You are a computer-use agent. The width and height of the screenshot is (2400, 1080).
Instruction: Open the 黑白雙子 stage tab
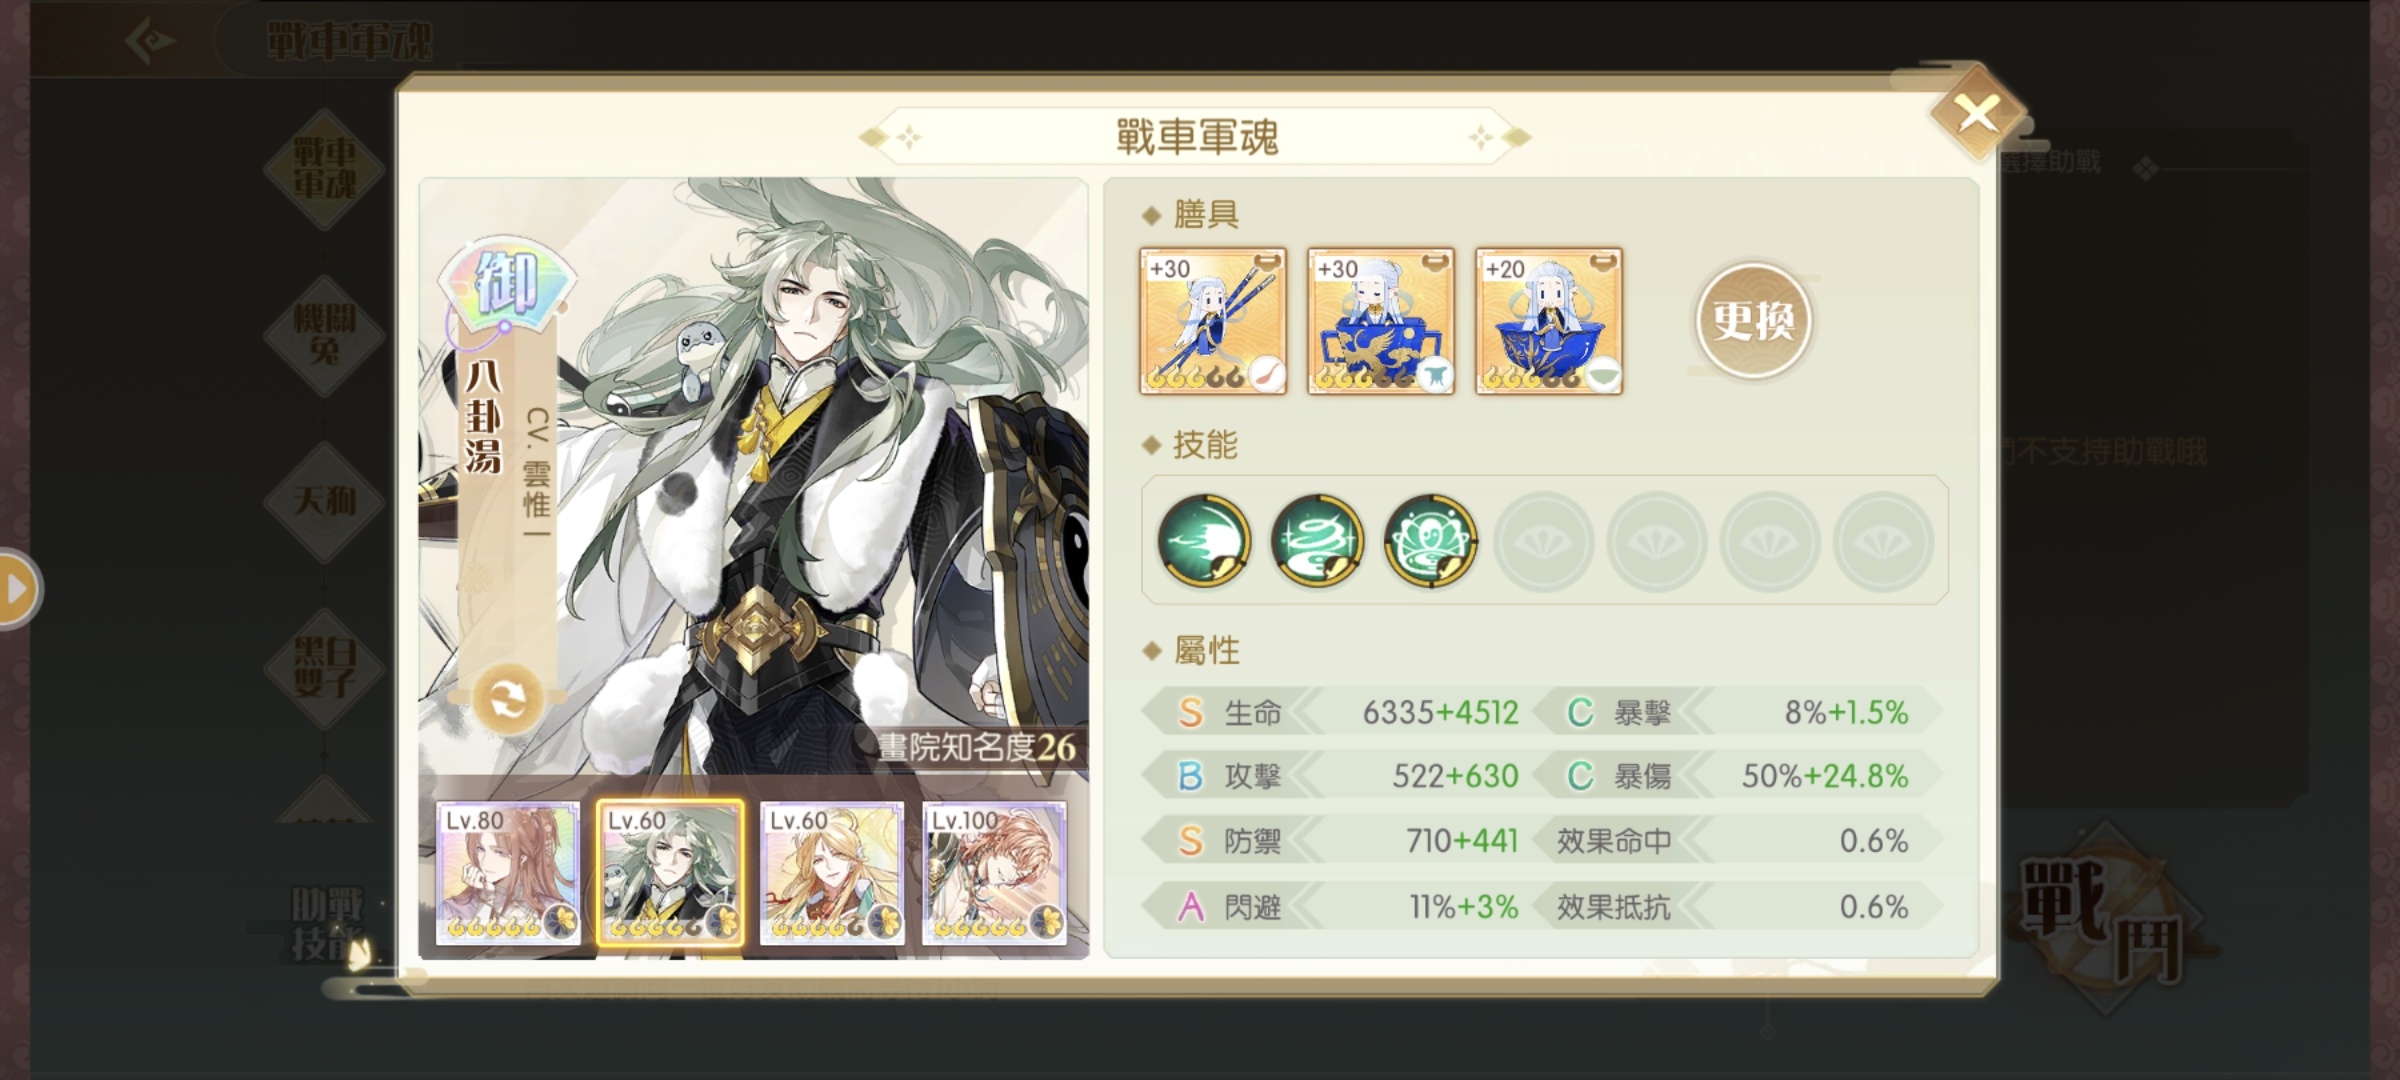(324, 668)
